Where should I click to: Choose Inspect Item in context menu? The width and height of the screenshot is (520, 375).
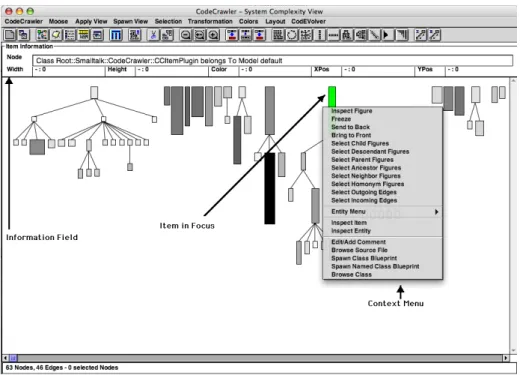coord(383,223)
